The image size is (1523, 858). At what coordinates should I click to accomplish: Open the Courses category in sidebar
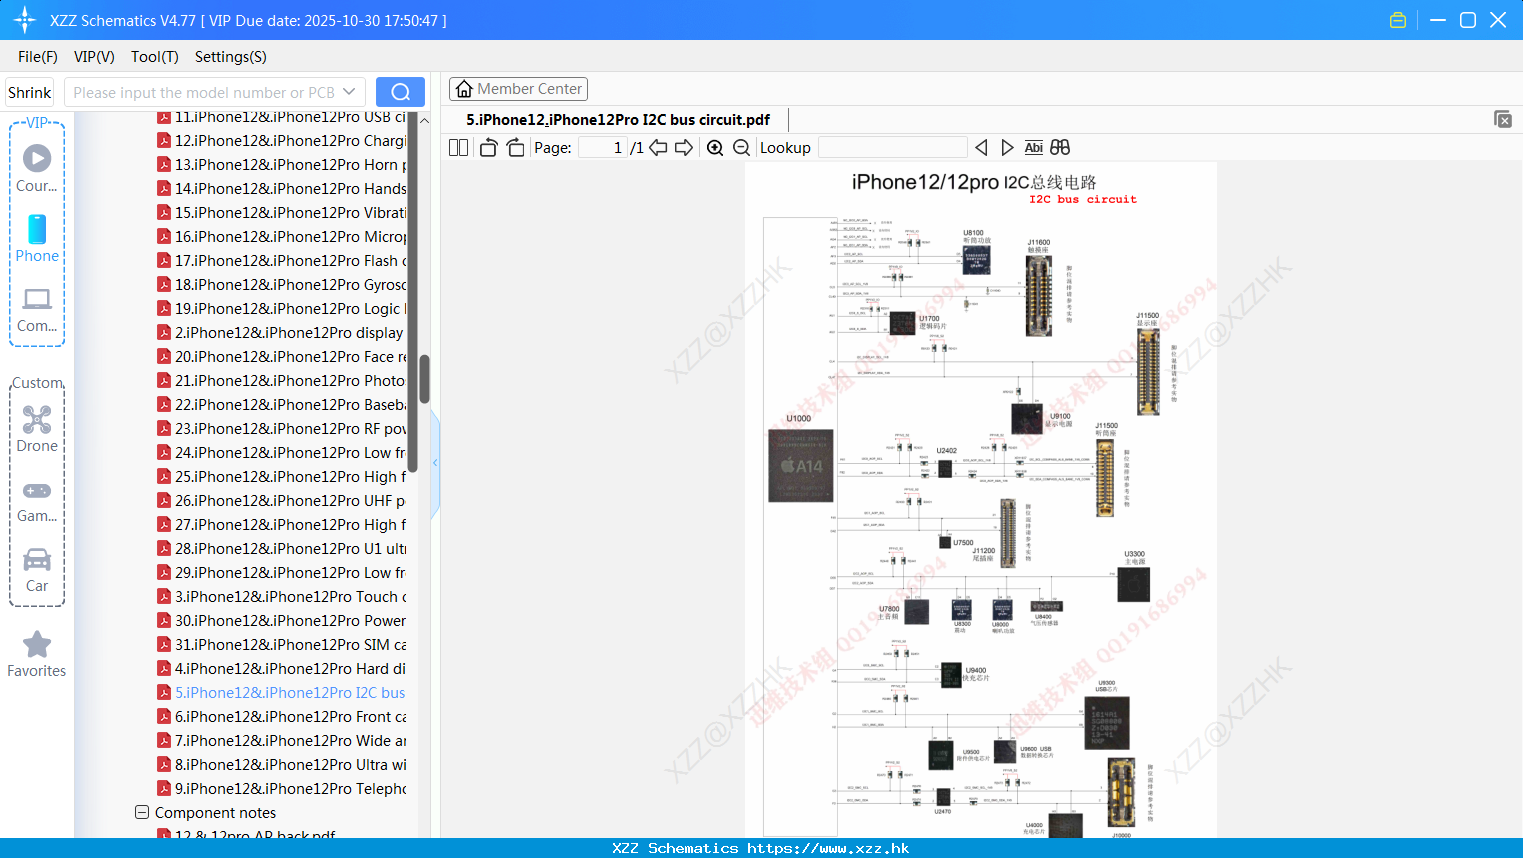[x=37, y=169]
